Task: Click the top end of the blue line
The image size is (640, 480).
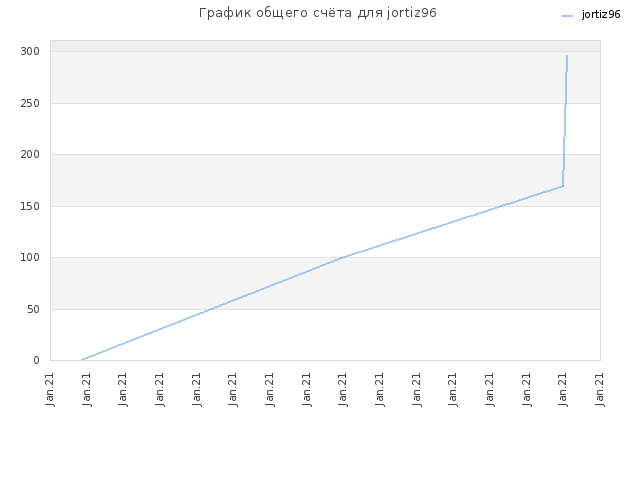Action: pos(567,56)
